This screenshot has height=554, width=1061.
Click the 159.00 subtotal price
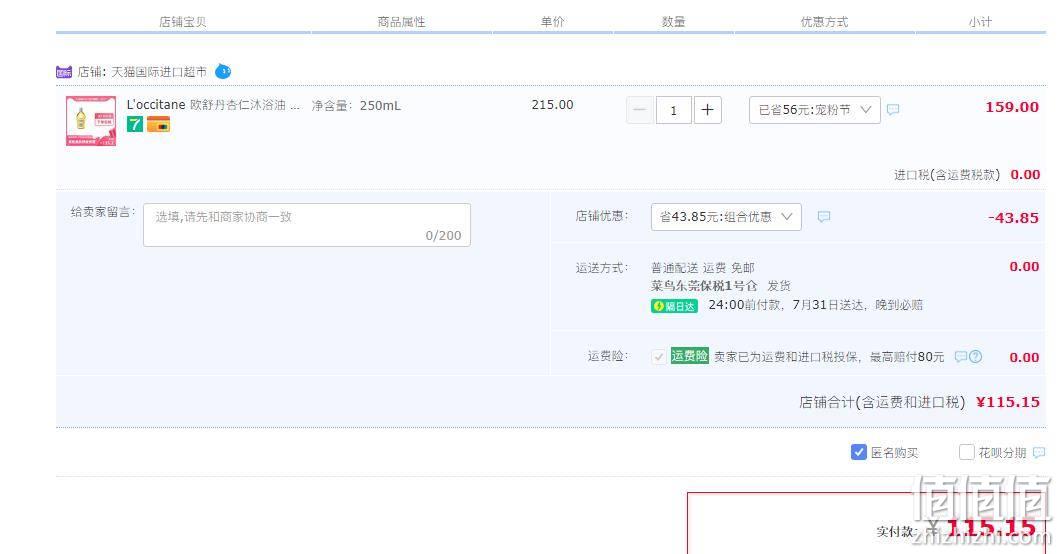click(1012, 107)
